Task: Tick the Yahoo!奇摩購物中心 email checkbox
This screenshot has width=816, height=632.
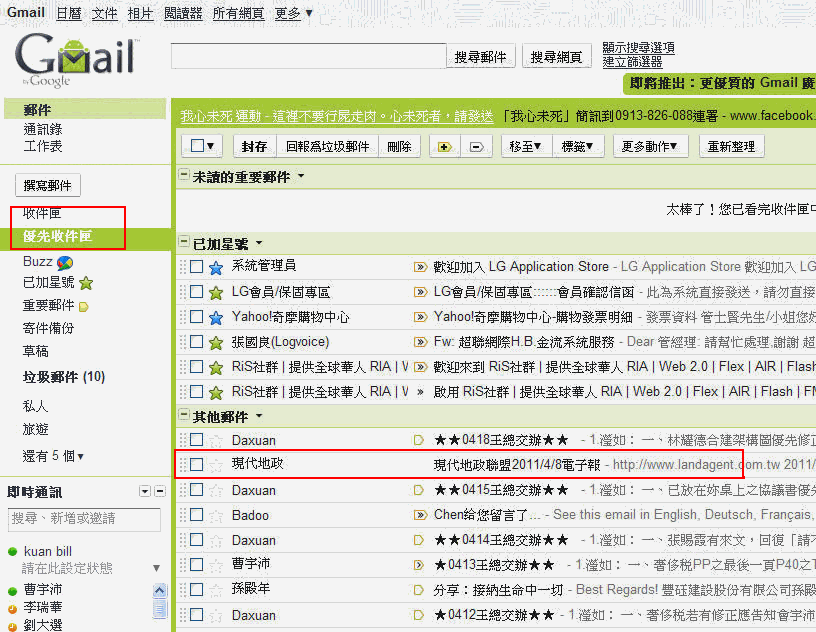Action: pos(197,317)
